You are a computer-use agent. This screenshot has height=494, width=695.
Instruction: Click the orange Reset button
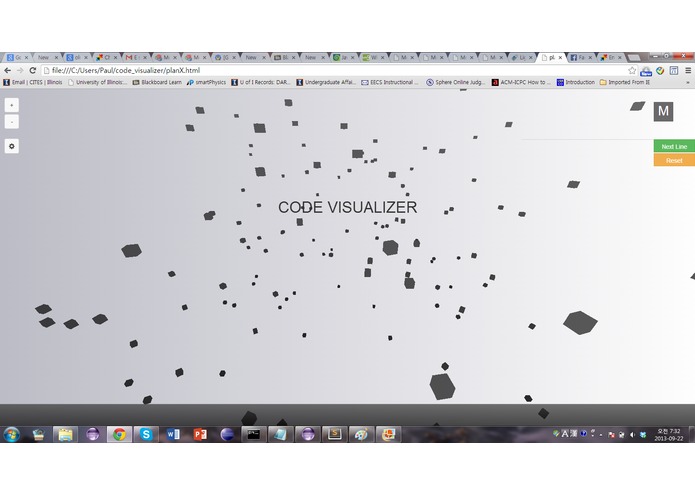click(674, 160)
